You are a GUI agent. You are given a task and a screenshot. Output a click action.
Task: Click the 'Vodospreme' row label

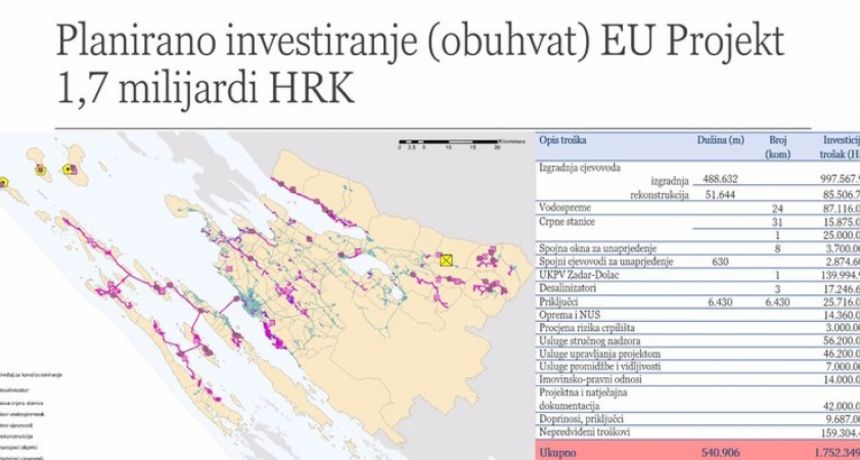563,208
